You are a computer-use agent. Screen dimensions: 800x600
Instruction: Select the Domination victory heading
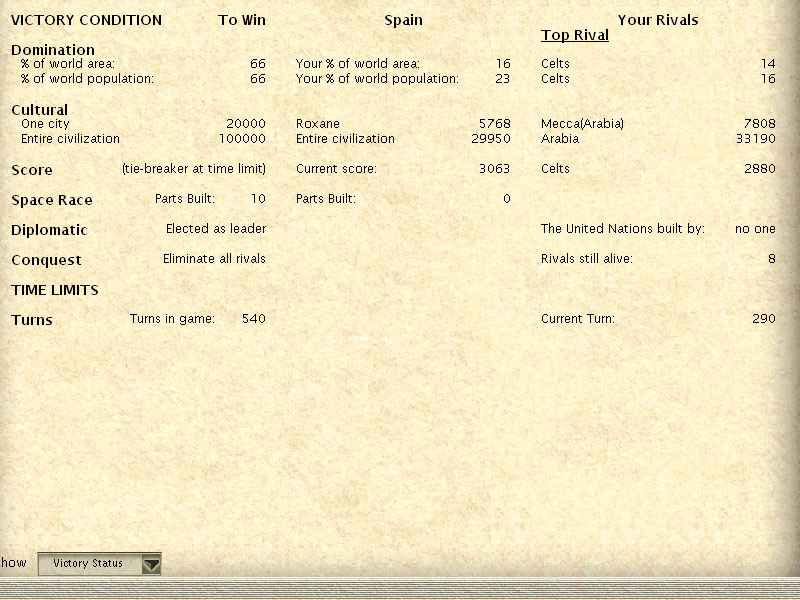(53, 50)
